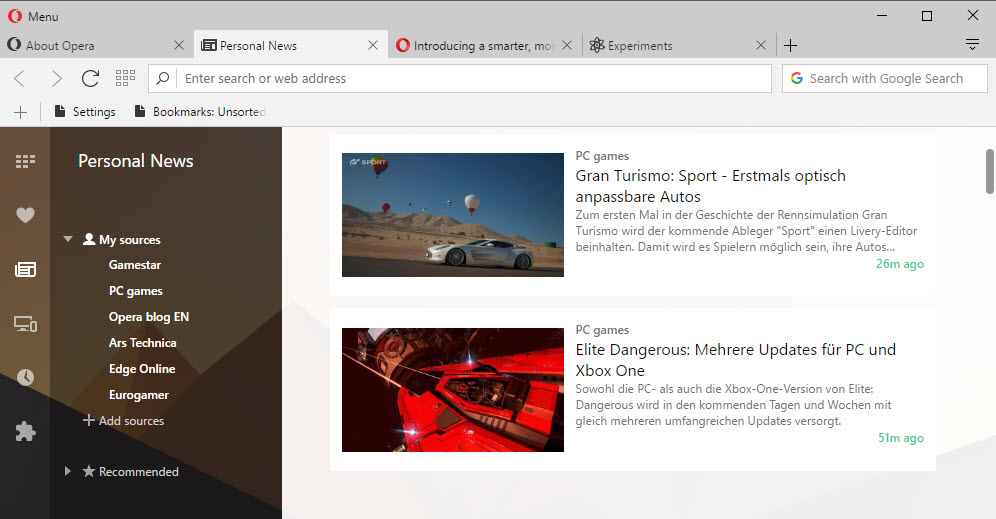Select the PC games source
The width and height of the screenshot is (996, 519).
tap(135, 291)
